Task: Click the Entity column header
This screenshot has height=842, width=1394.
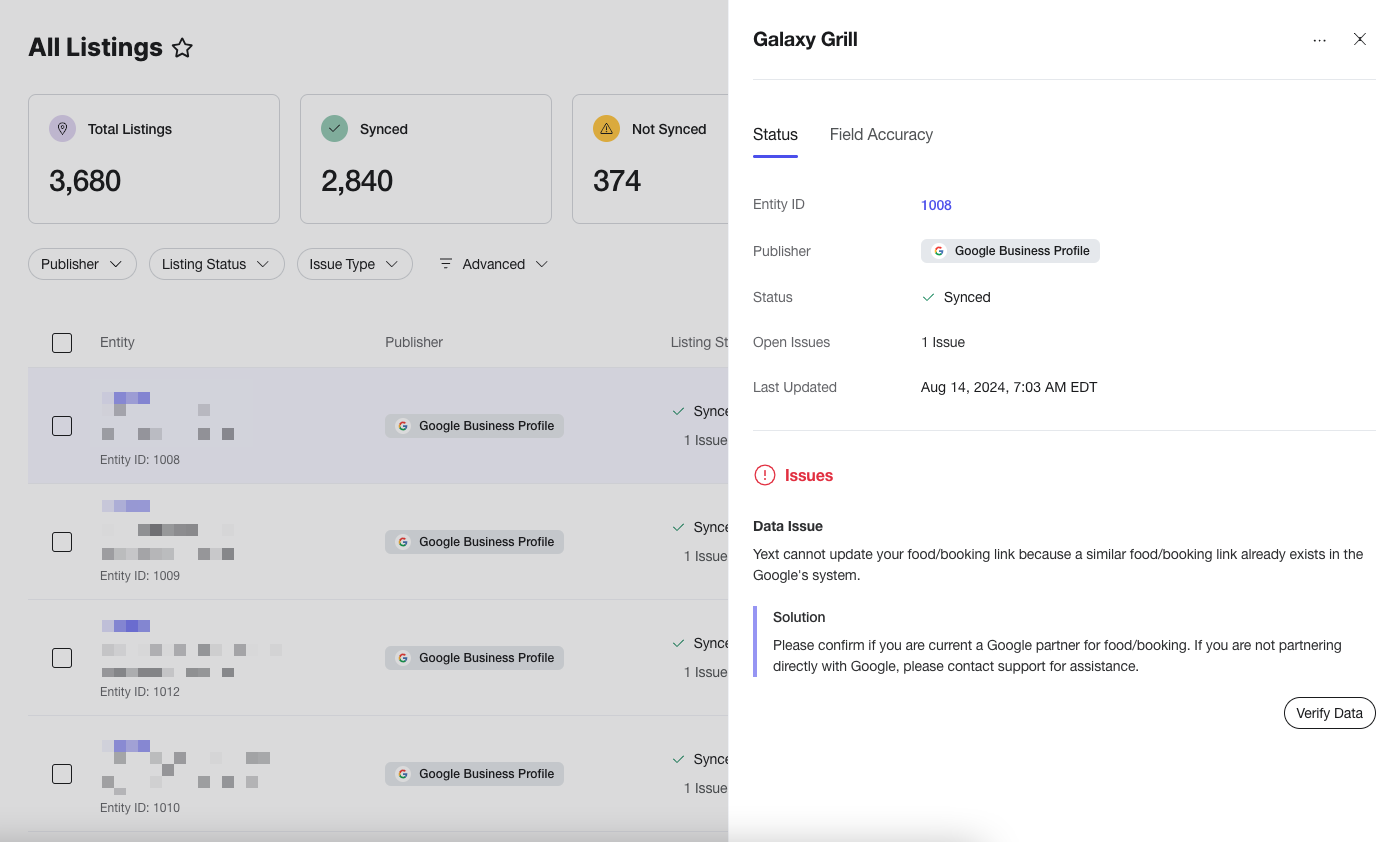Action: pyautogui.click(x=117, y=342)
